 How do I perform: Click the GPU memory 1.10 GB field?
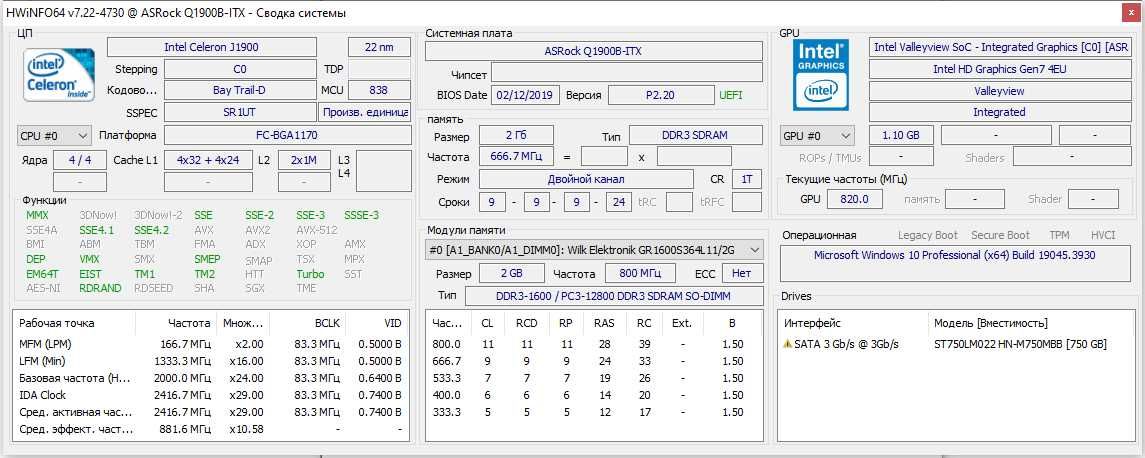pos(902,136)
